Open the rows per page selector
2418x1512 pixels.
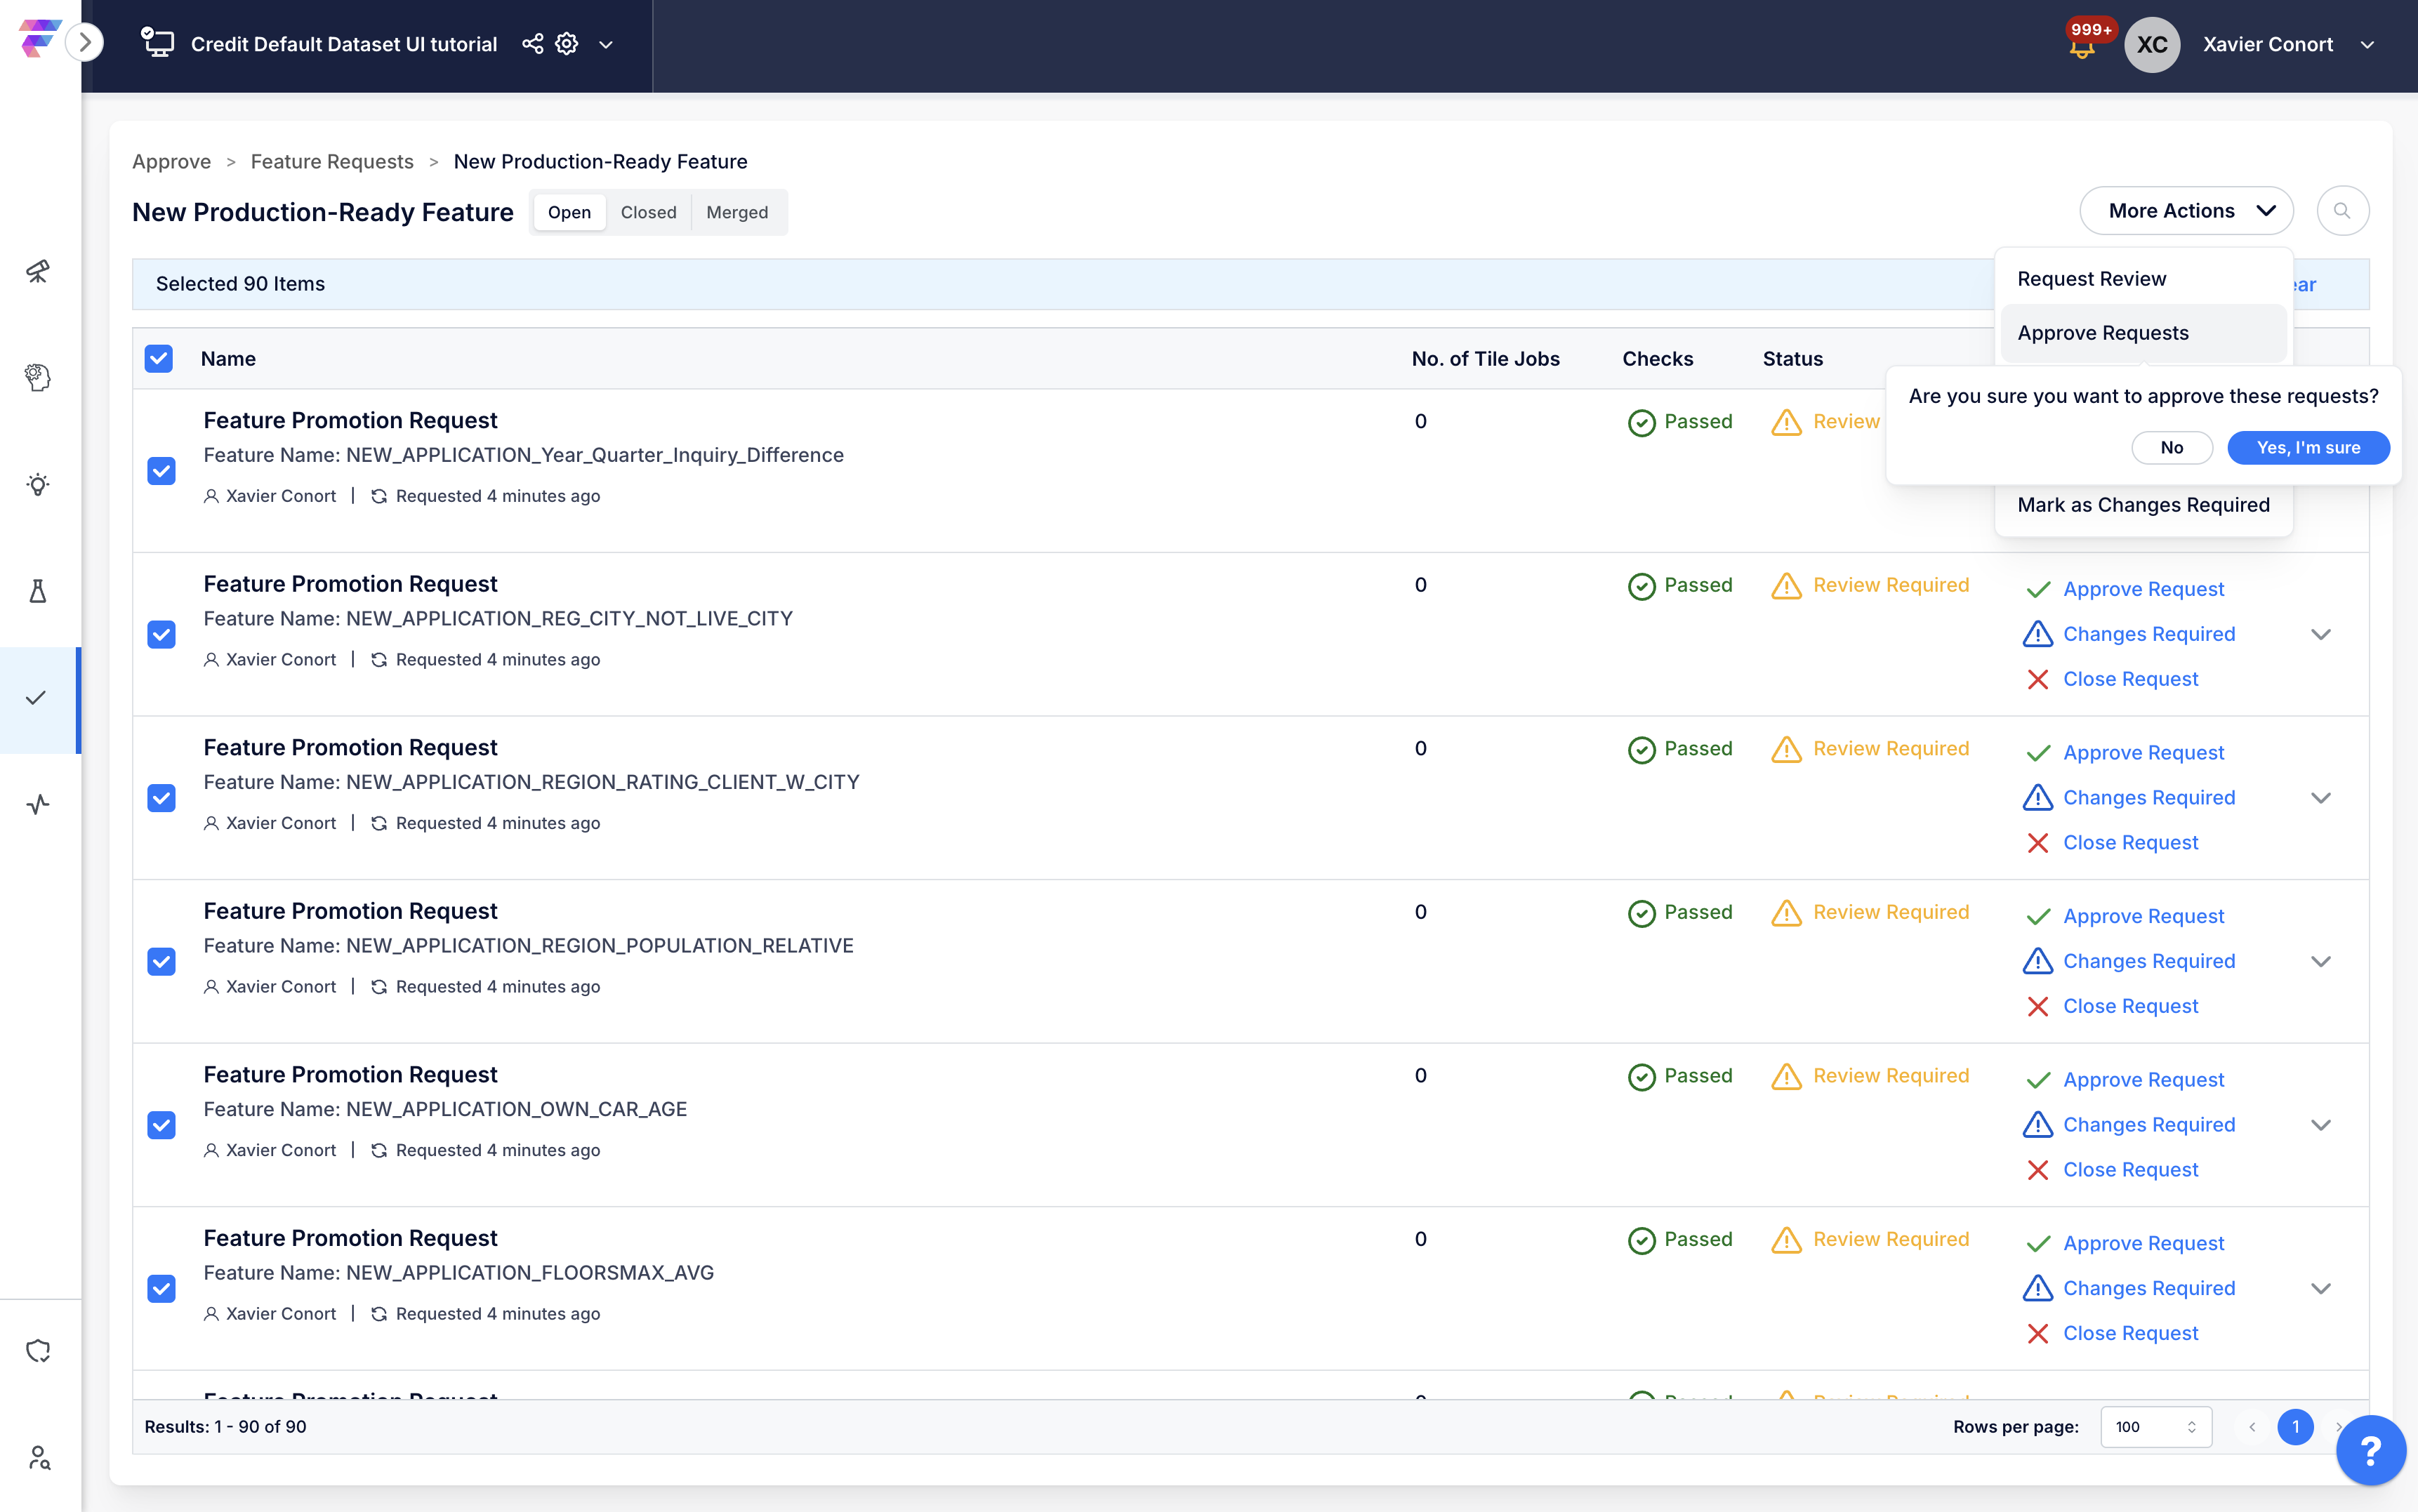pos(2155,1427)
